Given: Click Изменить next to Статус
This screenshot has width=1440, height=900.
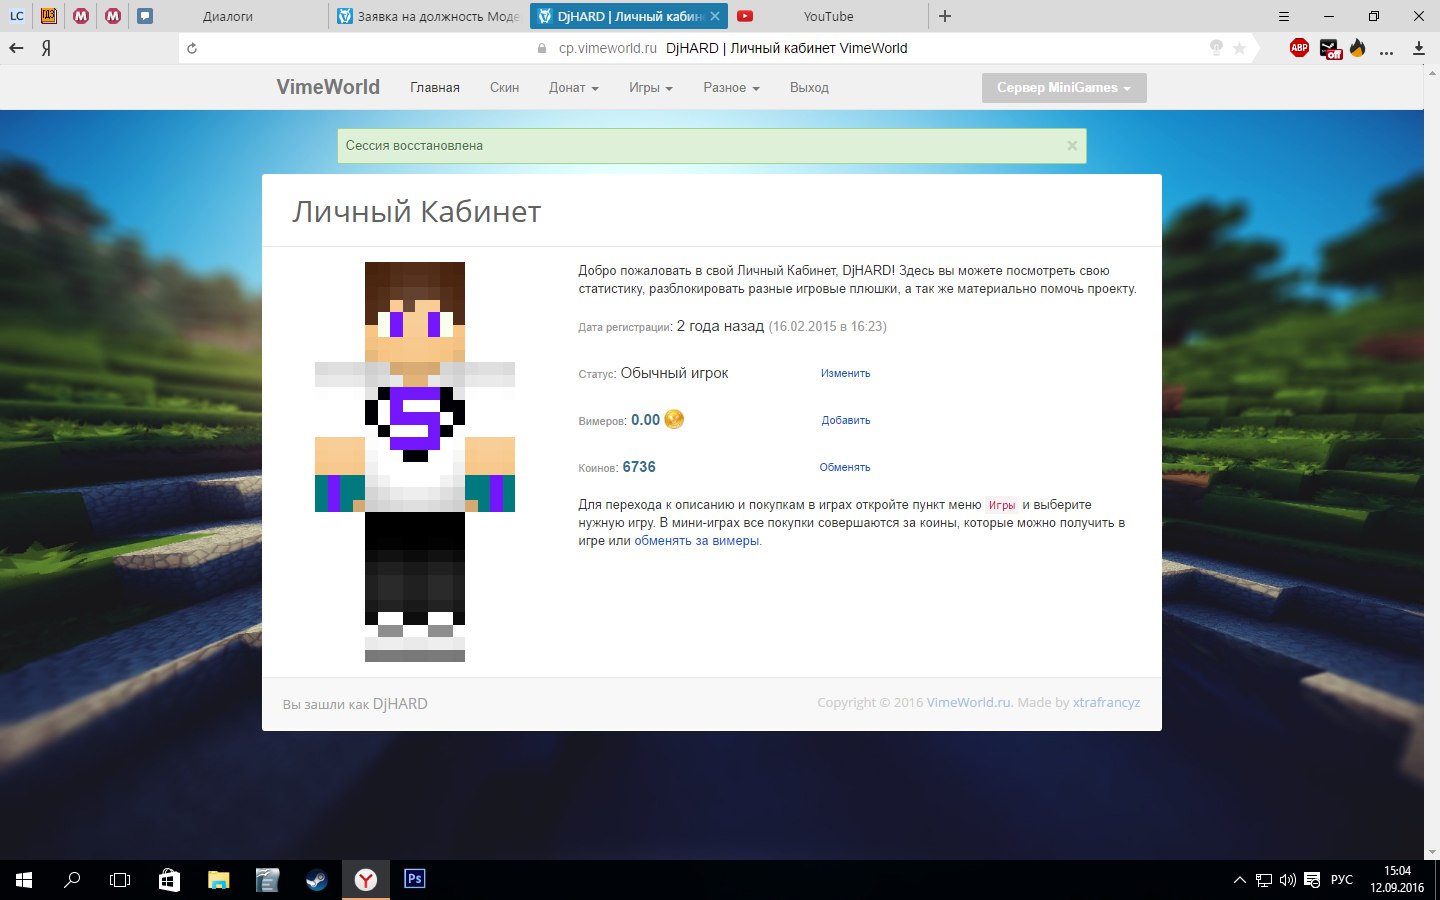Looking at the screenshot, I should pyautogui.click(x=845, y=373).
